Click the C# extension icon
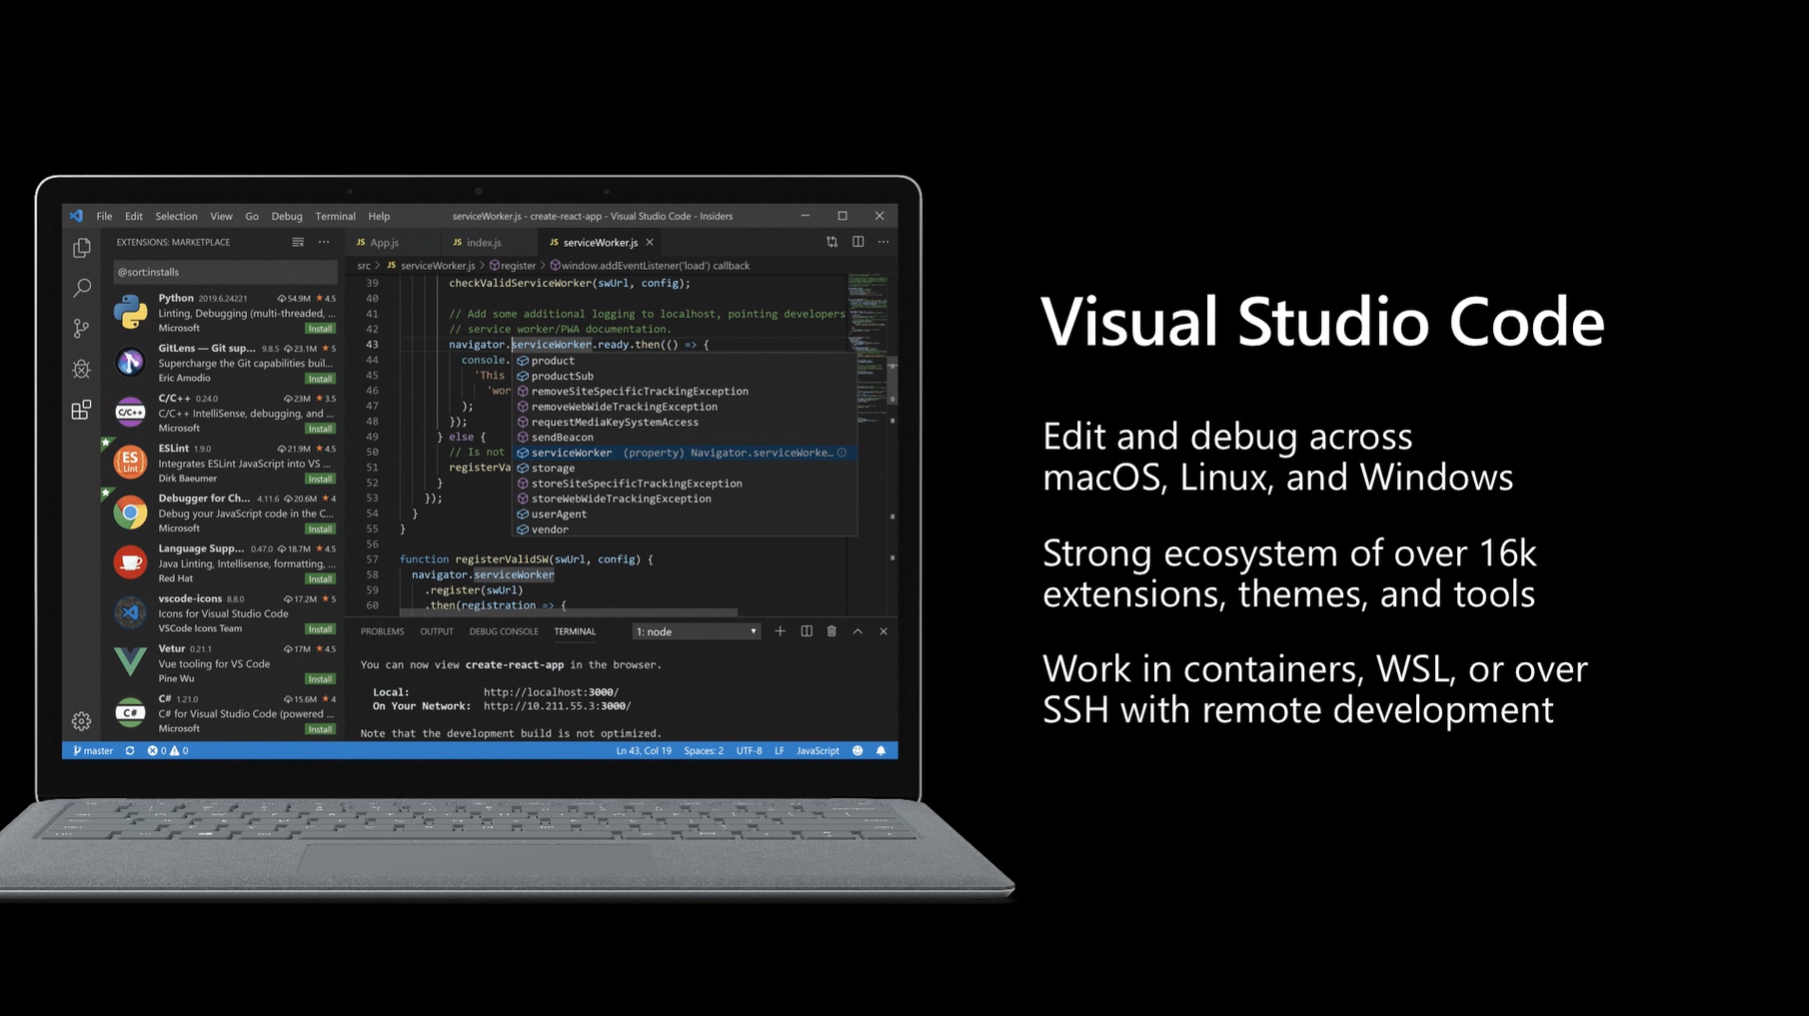The width and height of the screenshot is (1809, 1016). tap(130, 712)
